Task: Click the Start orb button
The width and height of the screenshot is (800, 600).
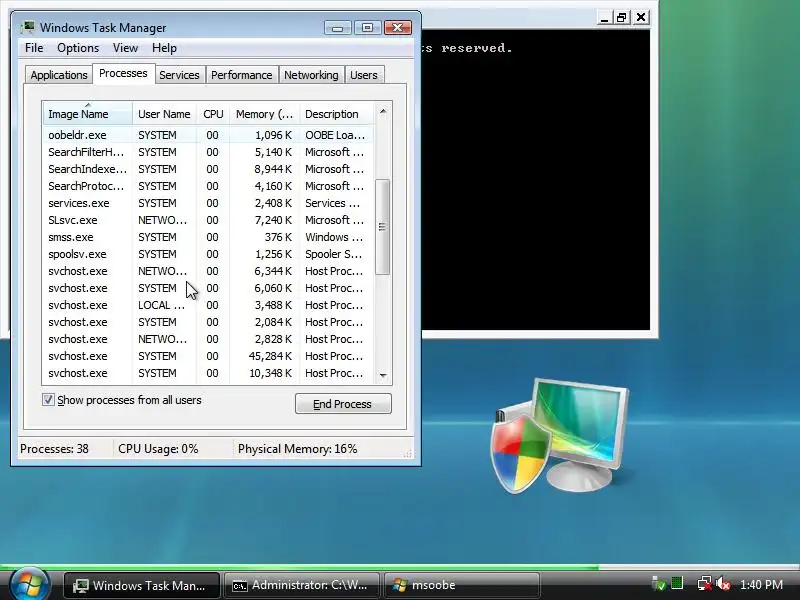Action: tap(30, 584)
